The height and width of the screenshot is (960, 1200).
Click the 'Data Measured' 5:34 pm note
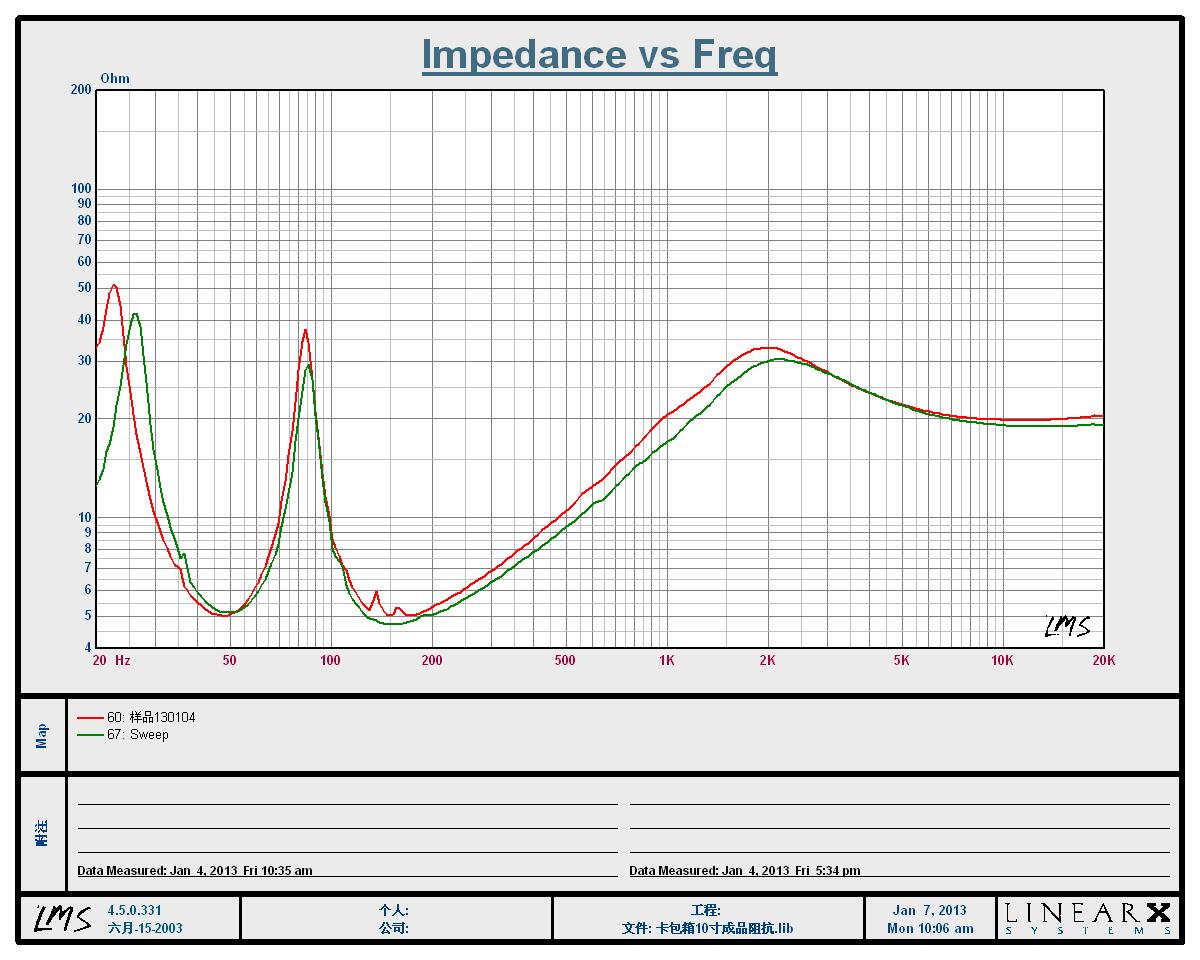coord(744,871)
